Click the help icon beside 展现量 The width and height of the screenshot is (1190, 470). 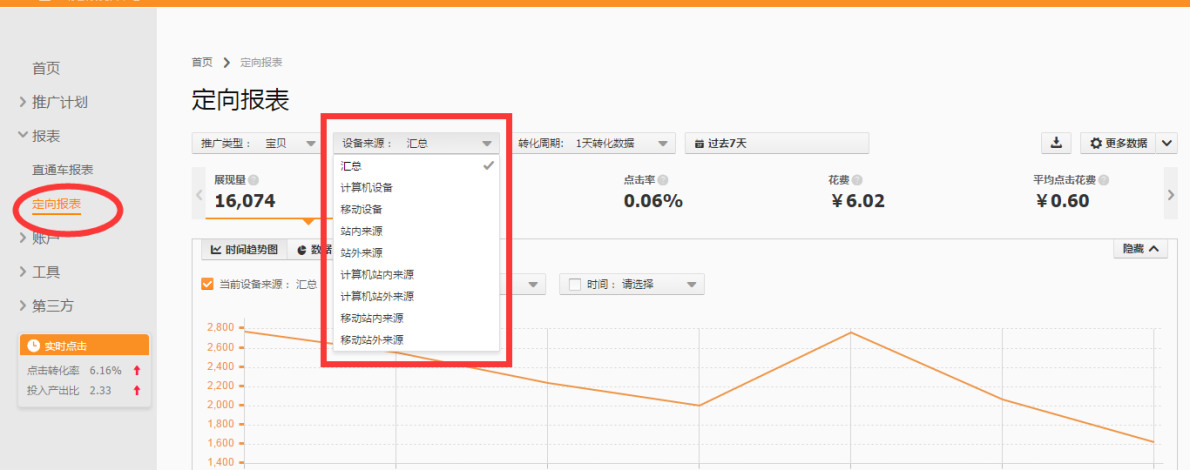[253, 181]
